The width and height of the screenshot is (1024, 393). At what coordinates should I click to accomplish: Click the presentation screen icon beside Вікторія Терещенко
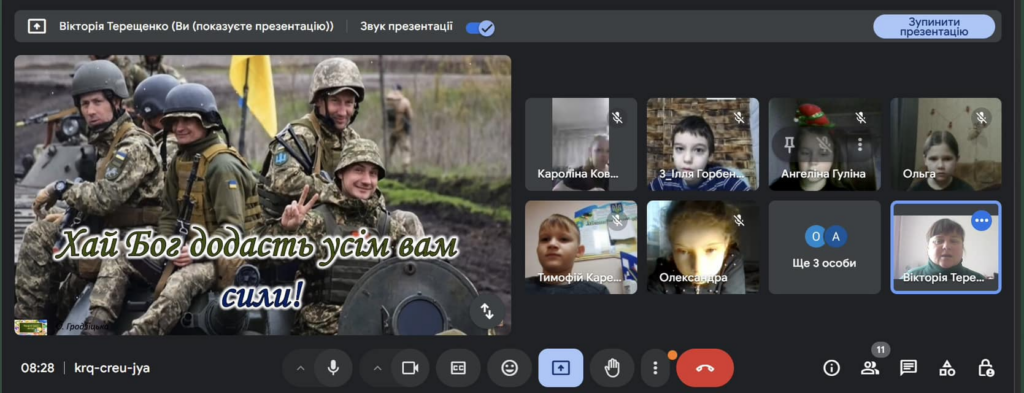click(37, 27)
